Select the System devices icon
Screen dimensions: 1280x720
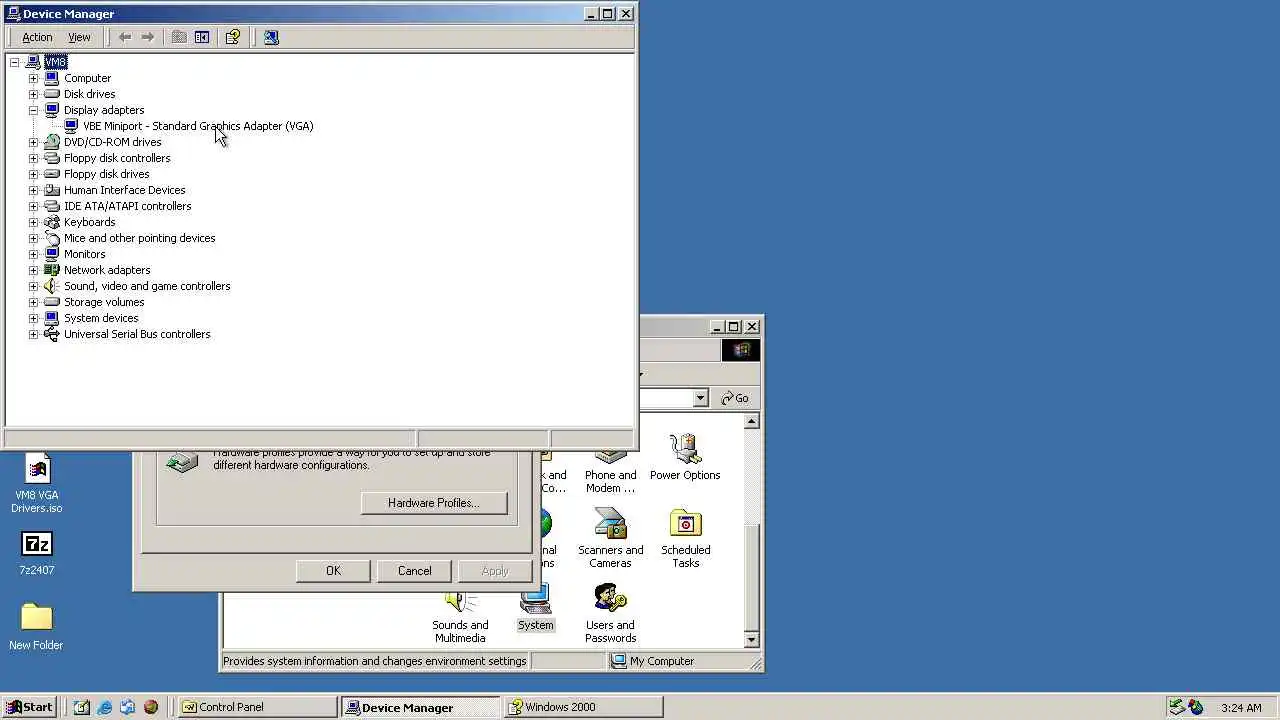pos(52,318)
